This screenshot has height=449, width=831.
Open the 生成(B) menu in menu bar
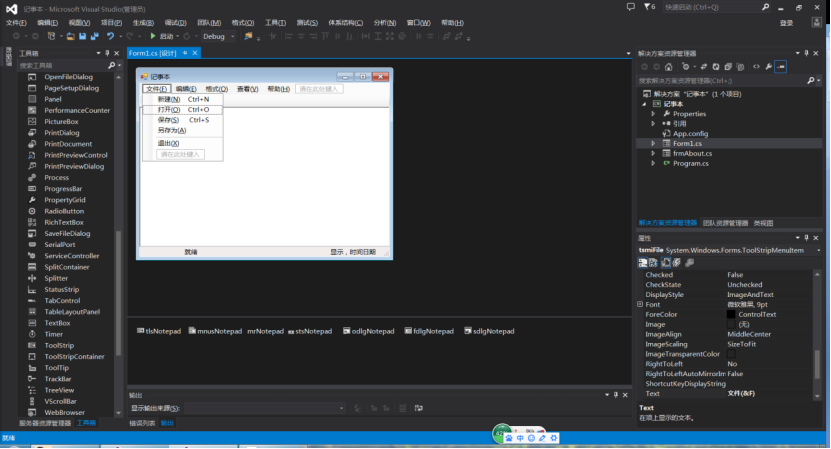(143, 23)
